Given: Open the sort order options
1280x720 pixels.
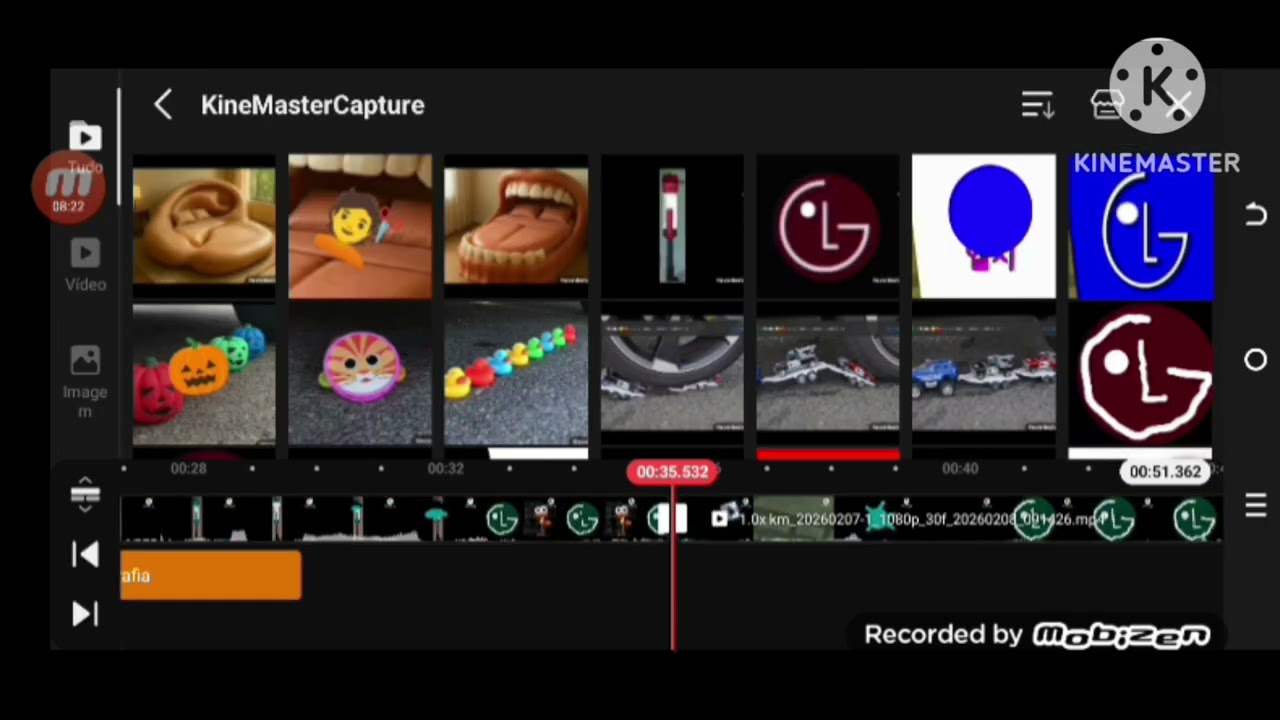Looking at the screenshot, I should (1038, 105).
